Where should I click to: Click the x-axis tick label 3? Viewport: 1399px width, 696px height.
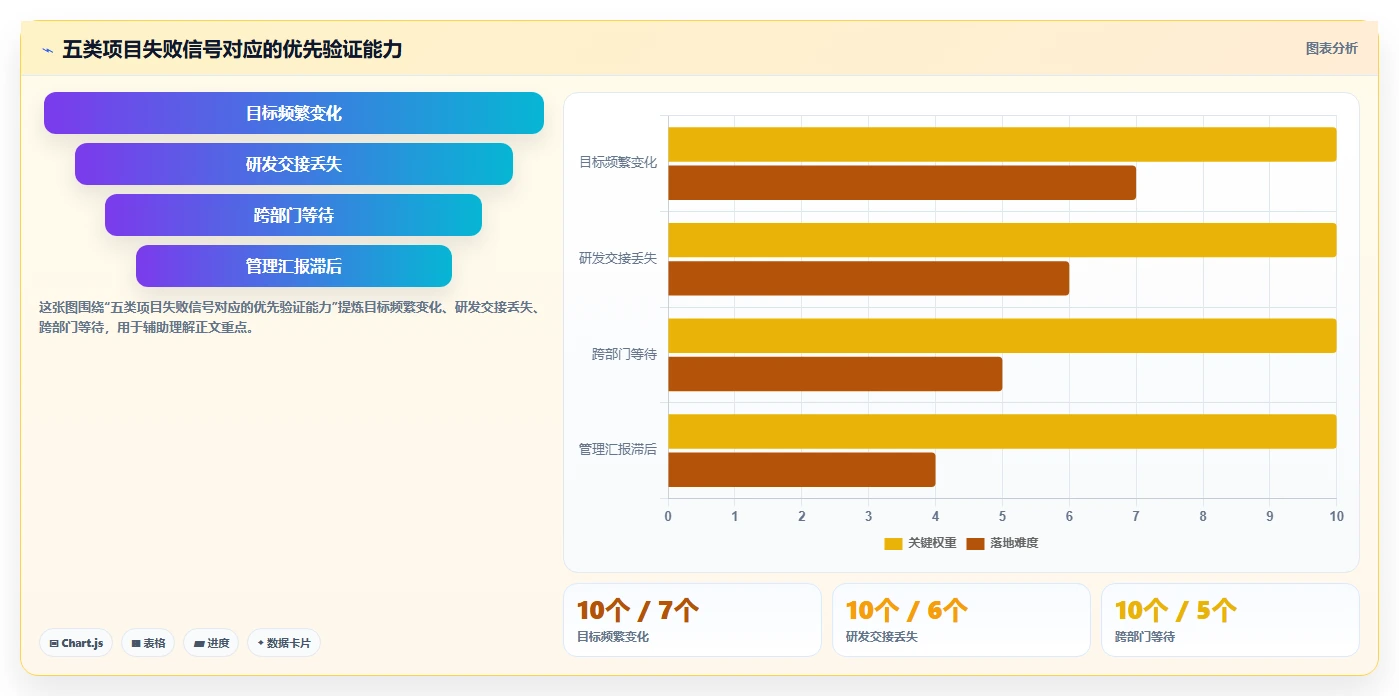pyautogui.click(x=868, y=517)
